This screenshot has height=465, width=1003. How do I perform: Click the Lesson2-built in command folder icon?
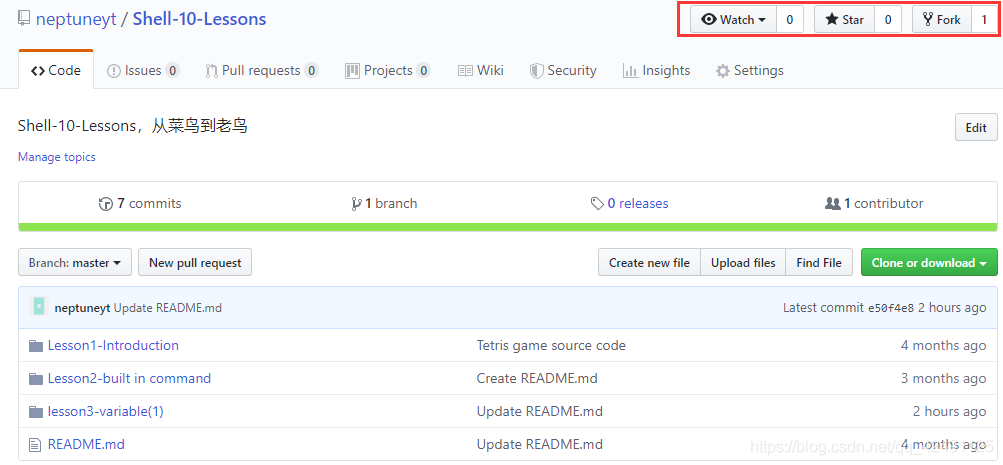(36, 379)
